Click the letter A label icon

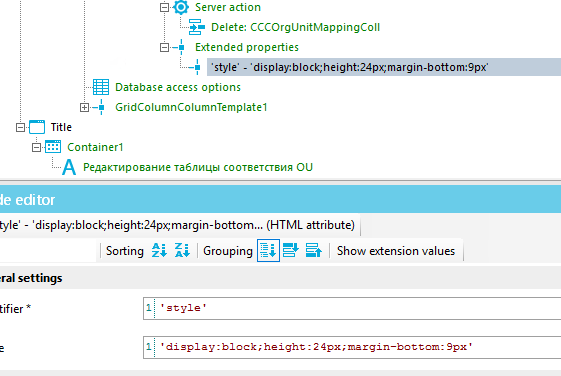point(69,167)
